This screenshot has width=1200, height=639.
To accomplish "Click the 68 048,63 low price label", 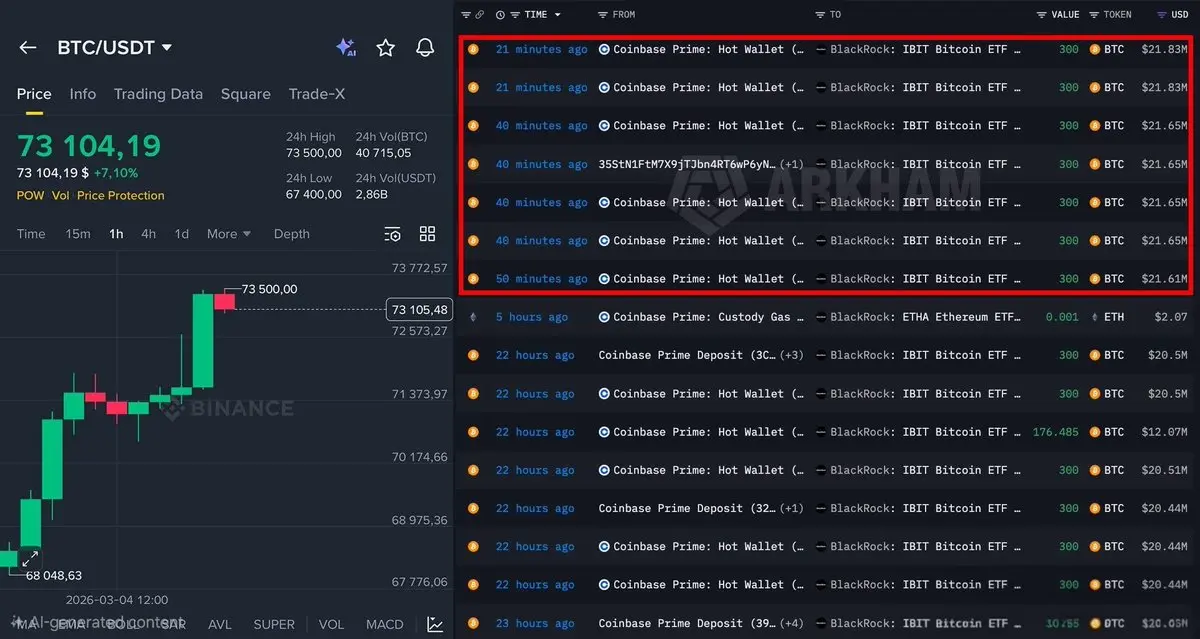I will pos(54,576).
